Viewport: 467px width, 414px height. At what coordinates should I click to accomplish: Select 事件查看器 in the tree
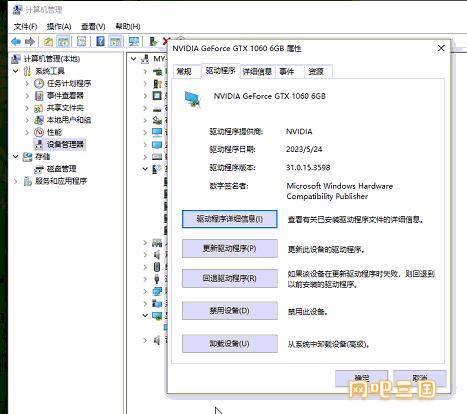click(65, 96)
